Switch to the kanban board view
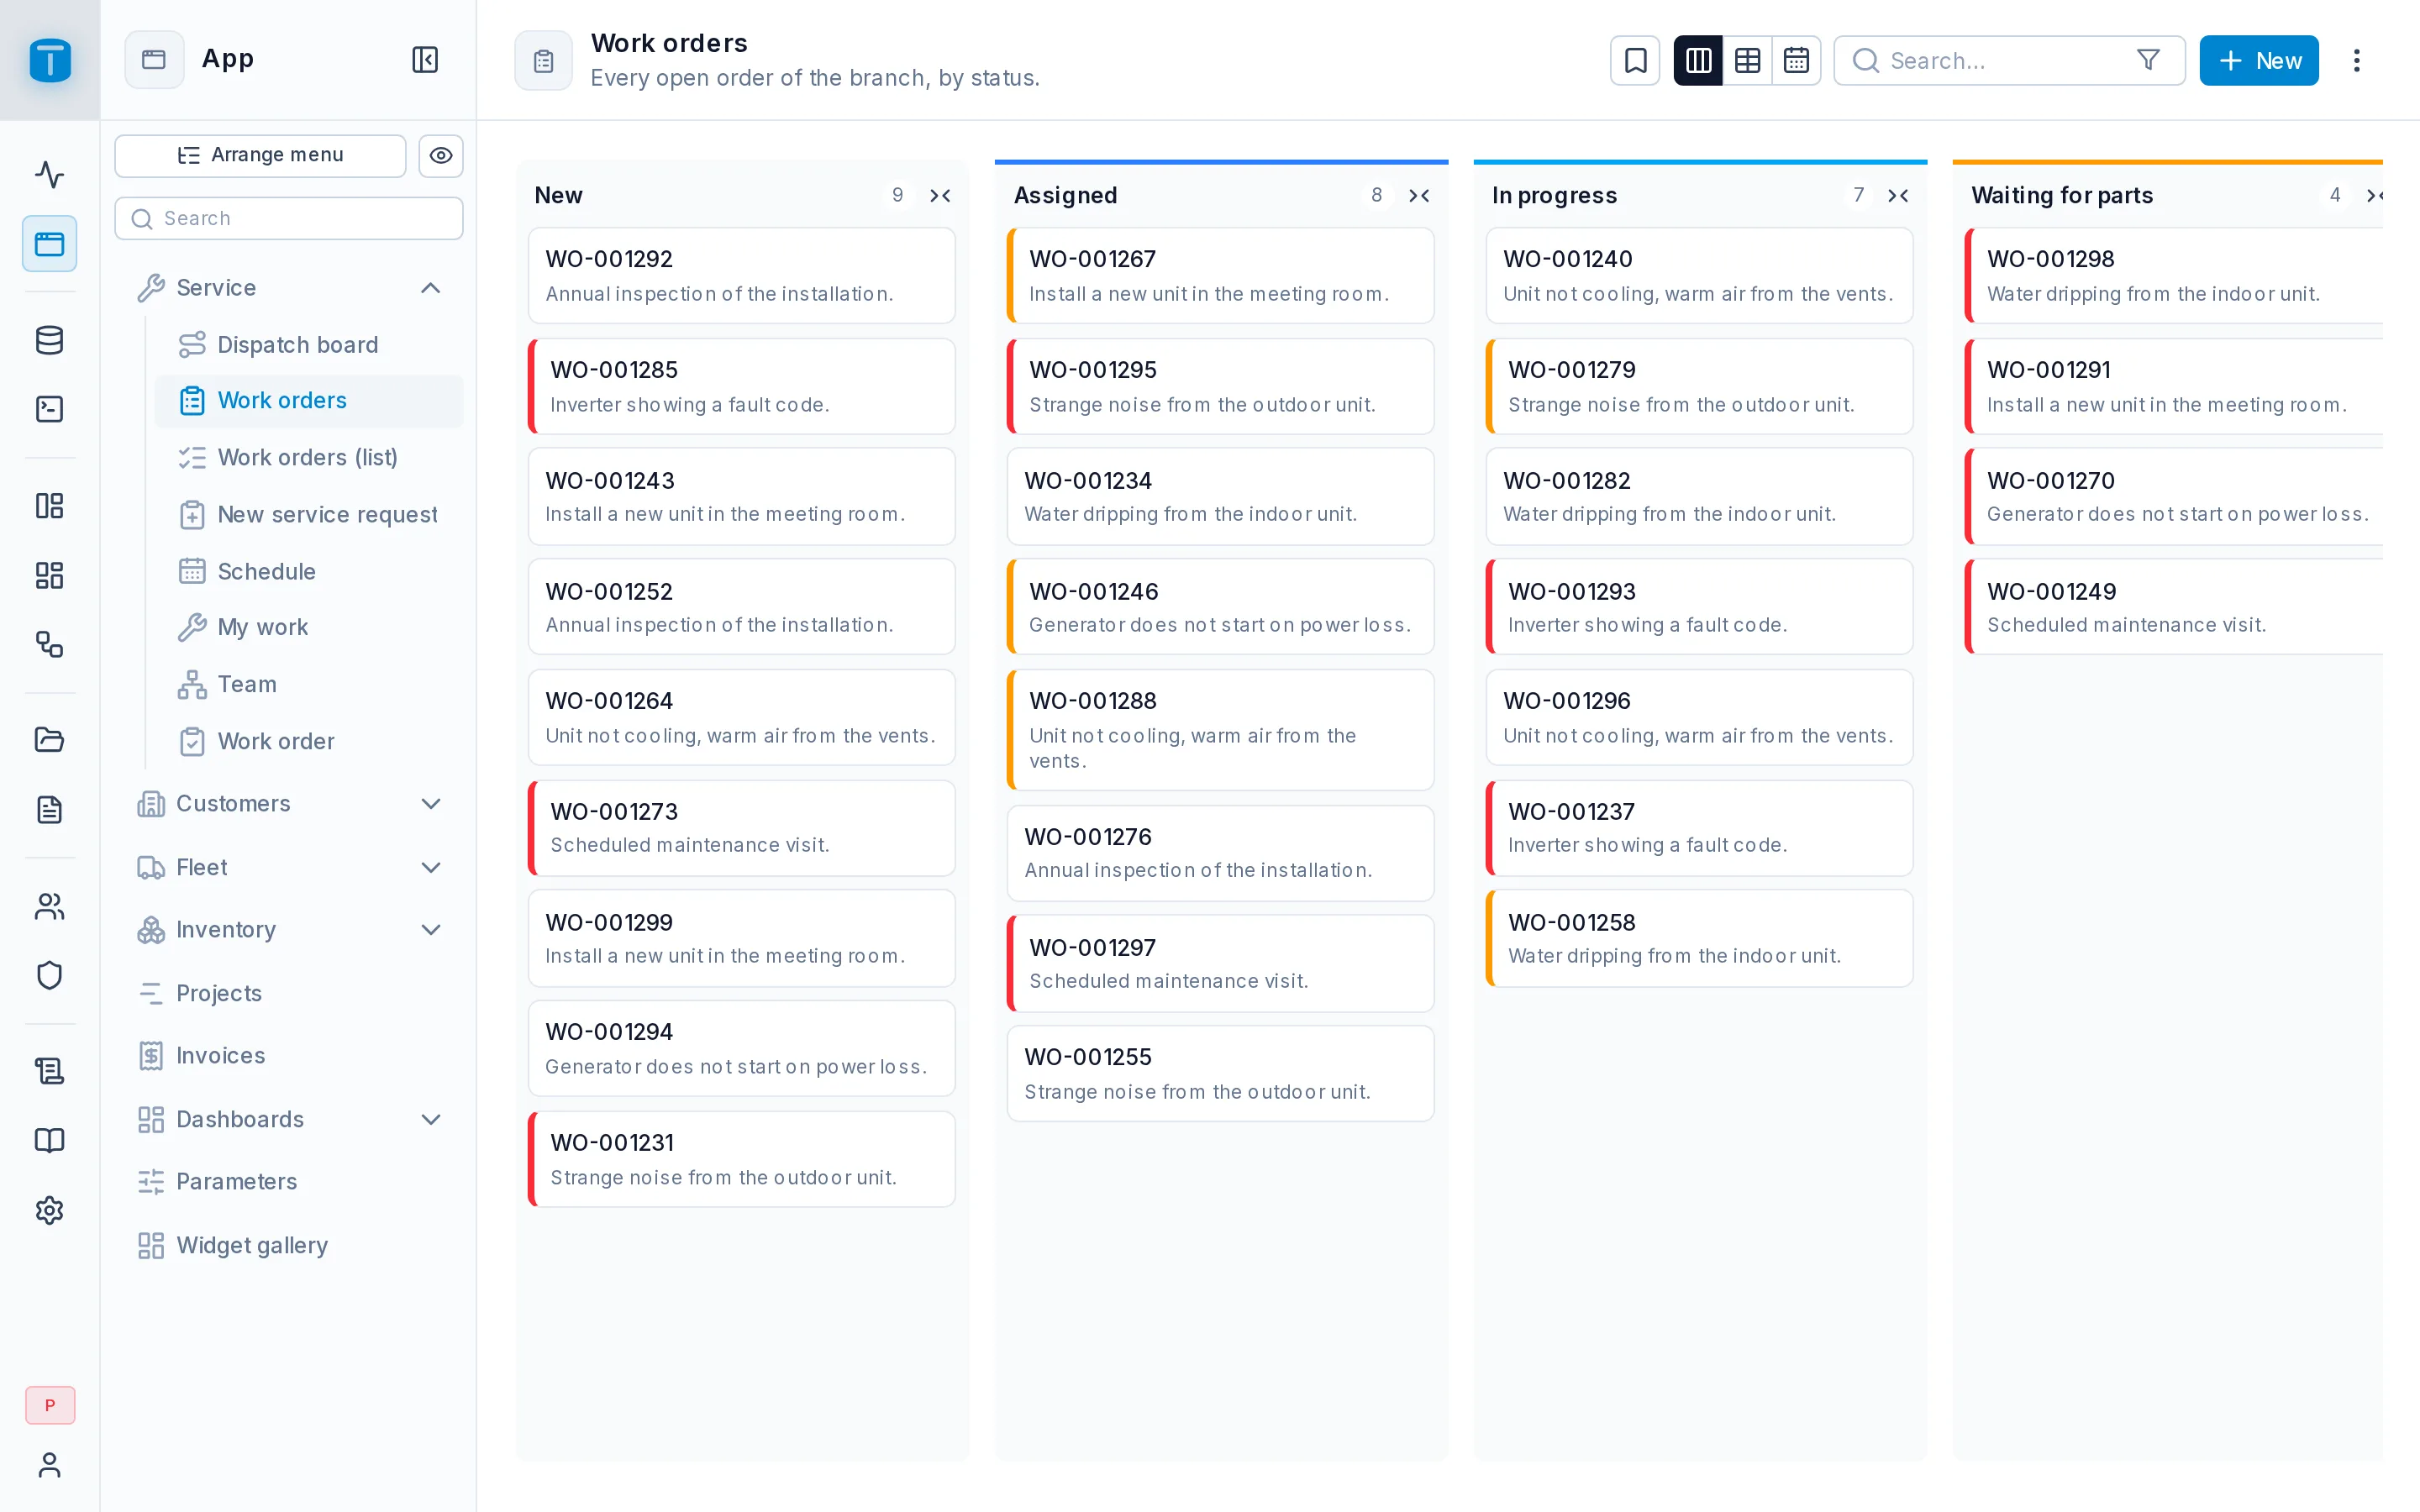 coord(1698,60)
